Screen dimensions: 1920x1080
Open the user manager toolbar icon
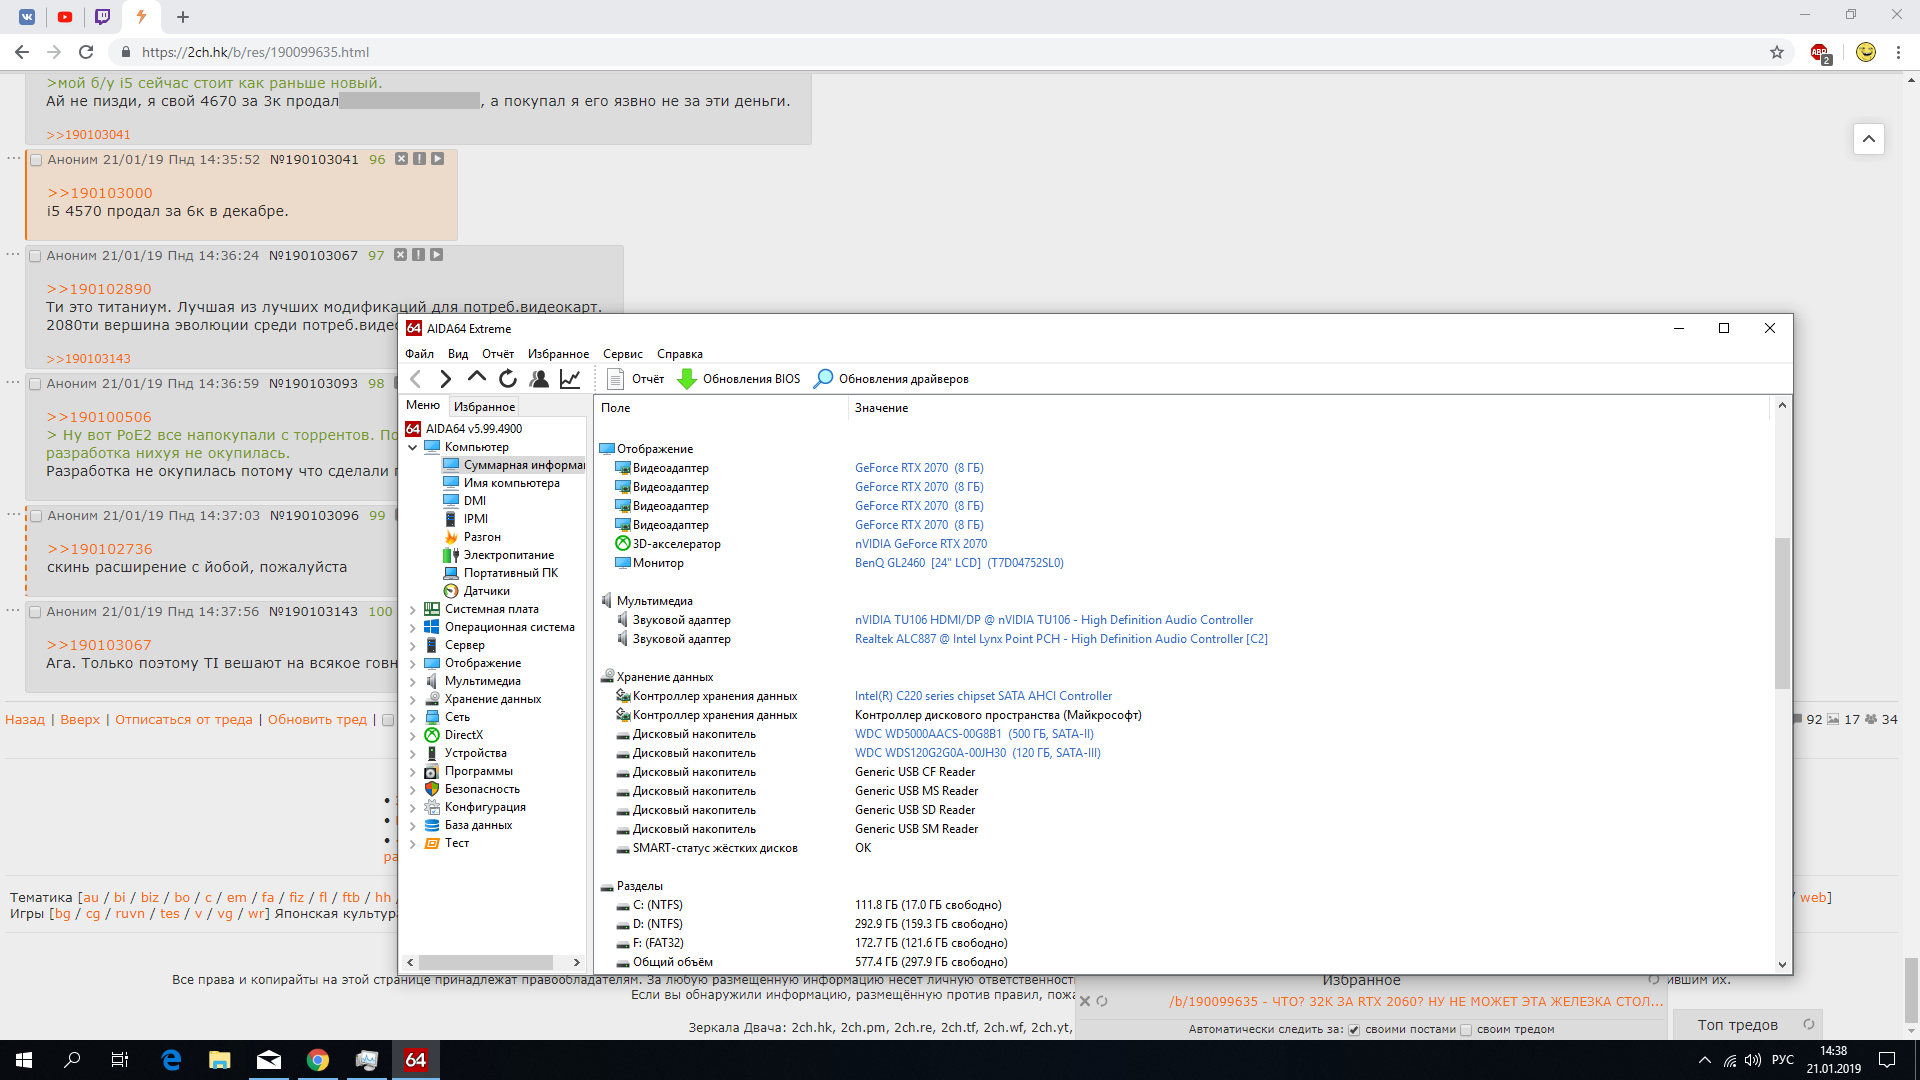tap(539, 379)
